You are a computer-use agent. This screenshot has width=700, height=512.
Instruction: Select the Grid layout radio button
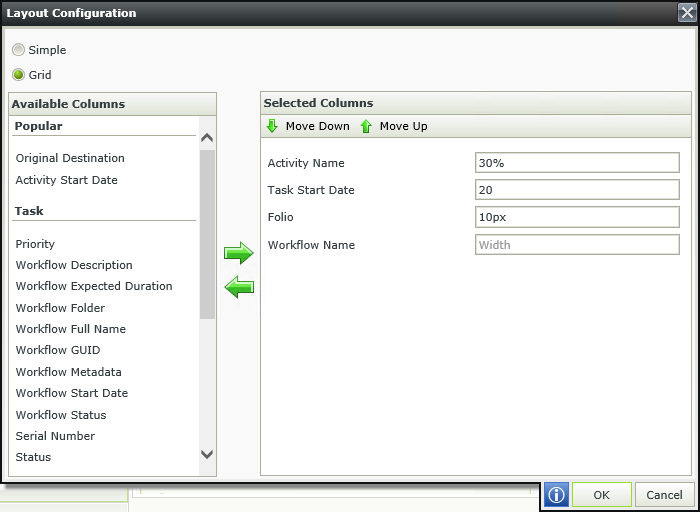[x=18, y=75]
